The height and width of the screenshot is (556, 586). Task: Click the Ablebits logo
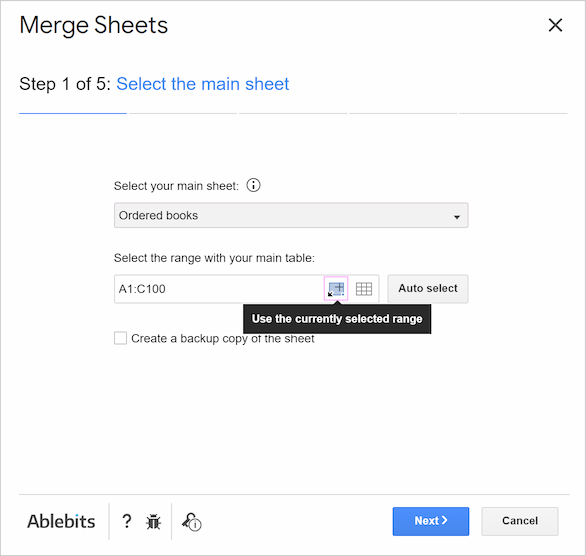click(61, 521)
